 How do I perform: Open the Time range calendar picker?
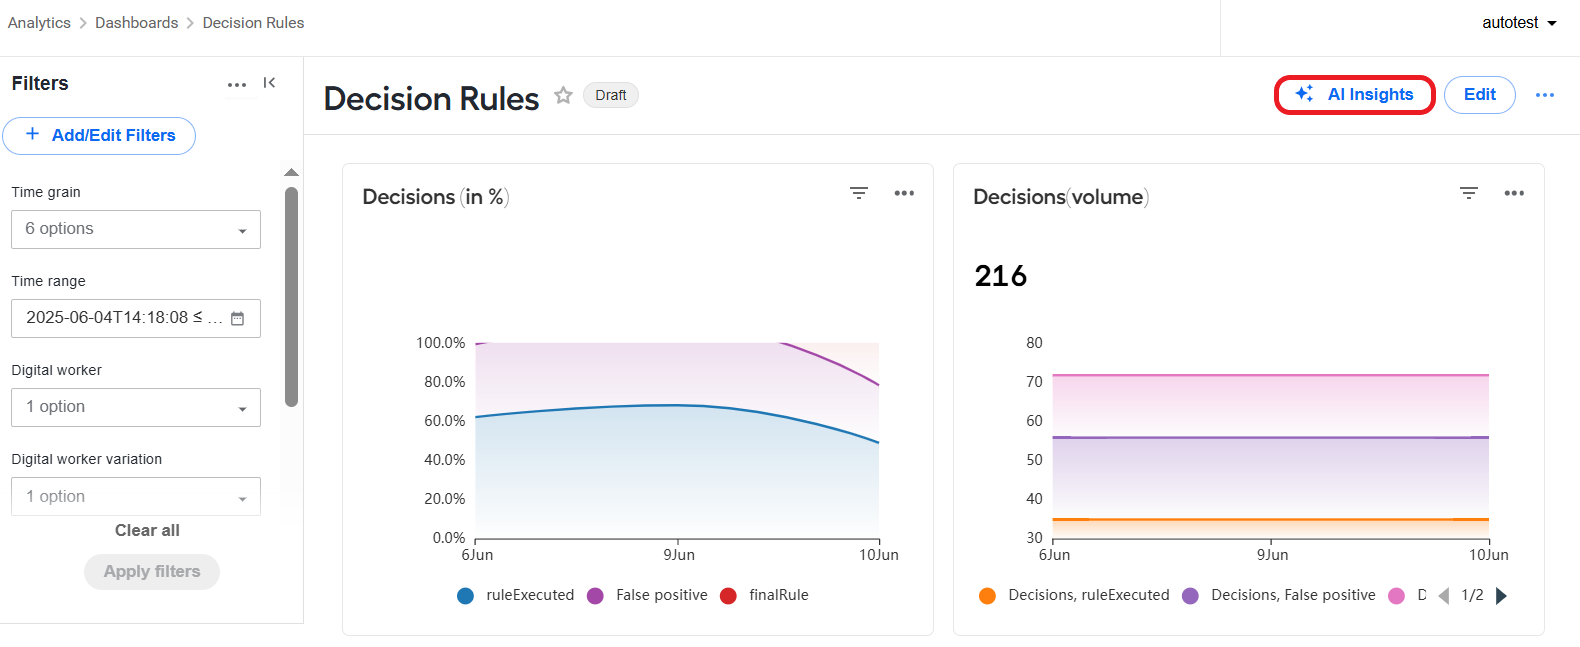coord(237,319)
